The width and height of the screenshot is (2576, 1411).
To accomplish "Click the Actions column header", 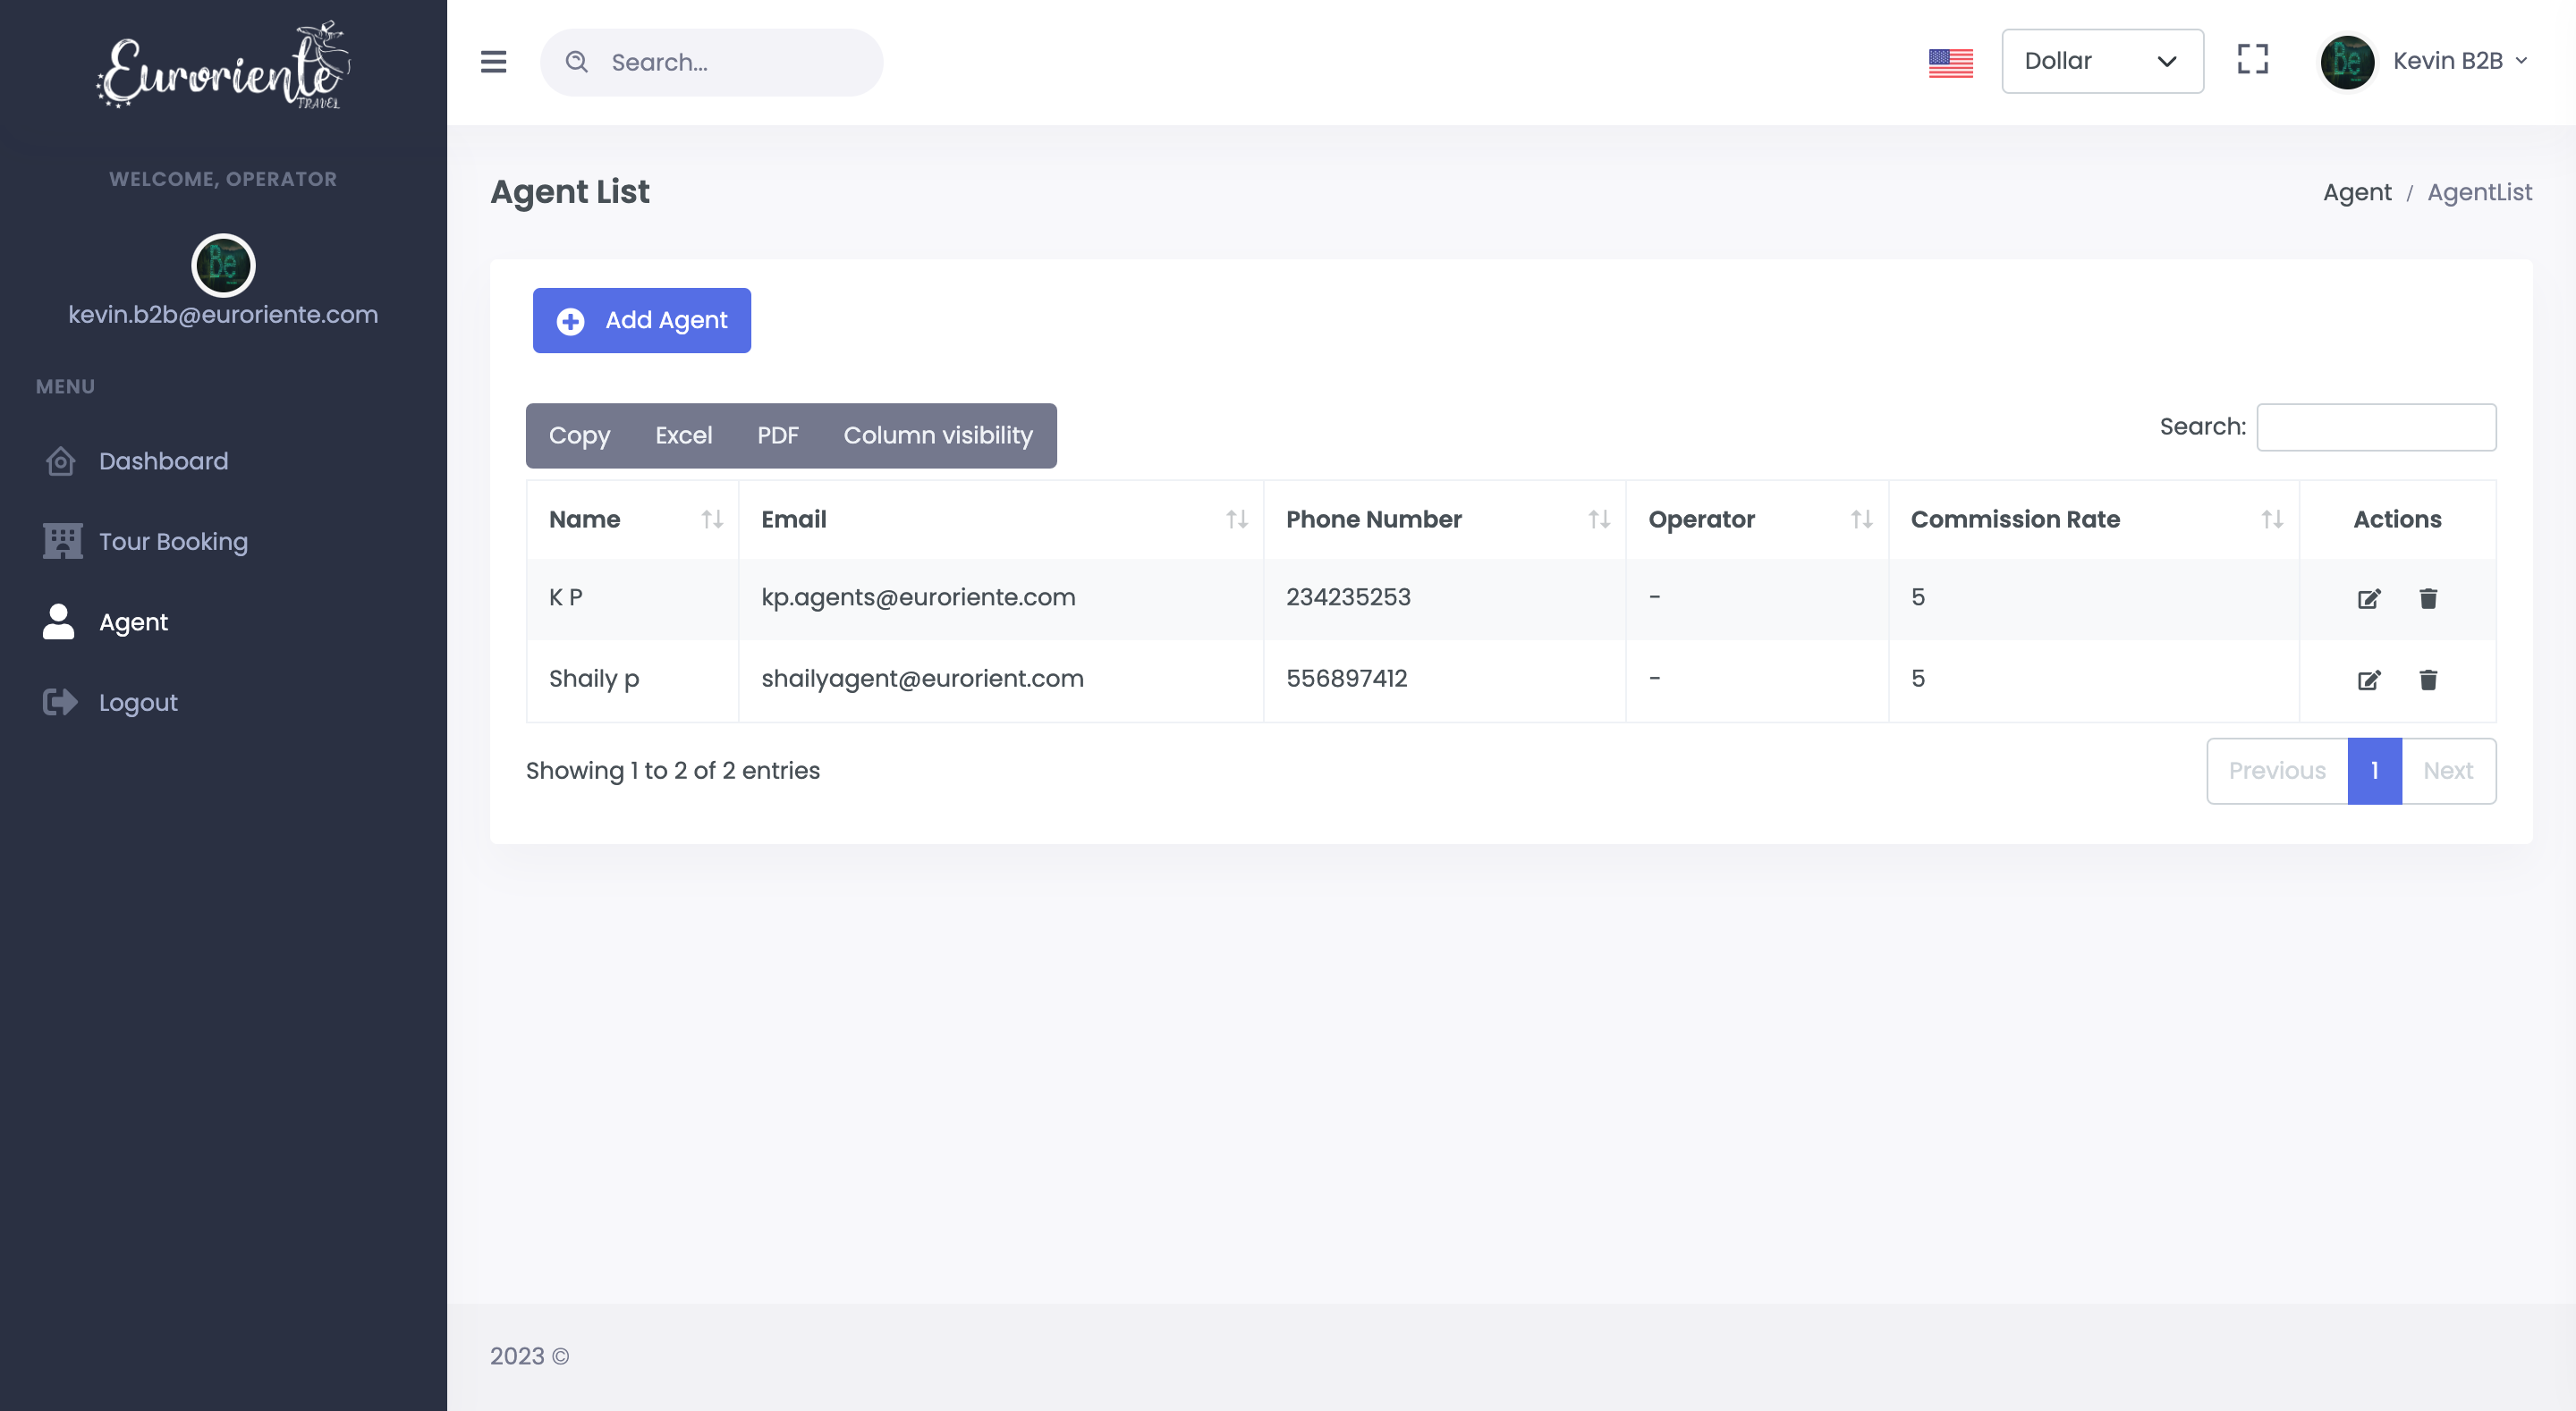I will [2397, 519].
